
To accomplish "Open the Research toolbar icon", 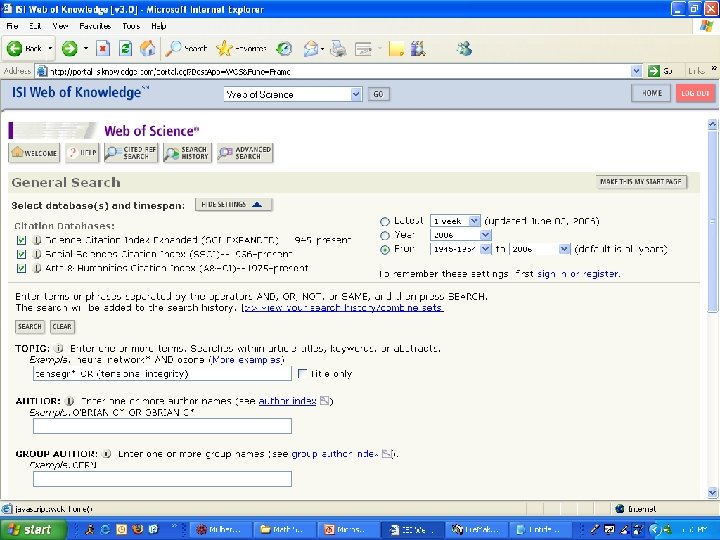I will 418,48.
